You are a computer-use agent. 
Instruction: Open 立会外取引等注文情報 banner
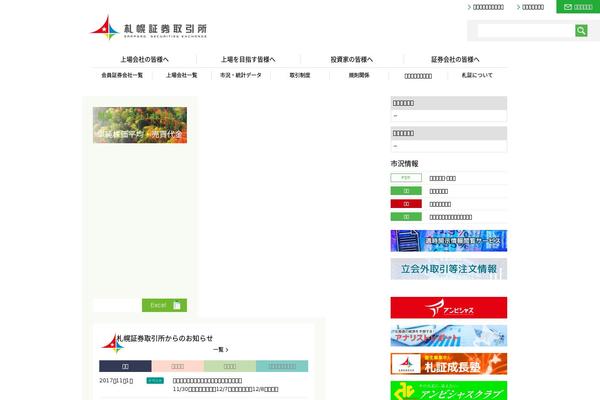(x=449, y=269)
